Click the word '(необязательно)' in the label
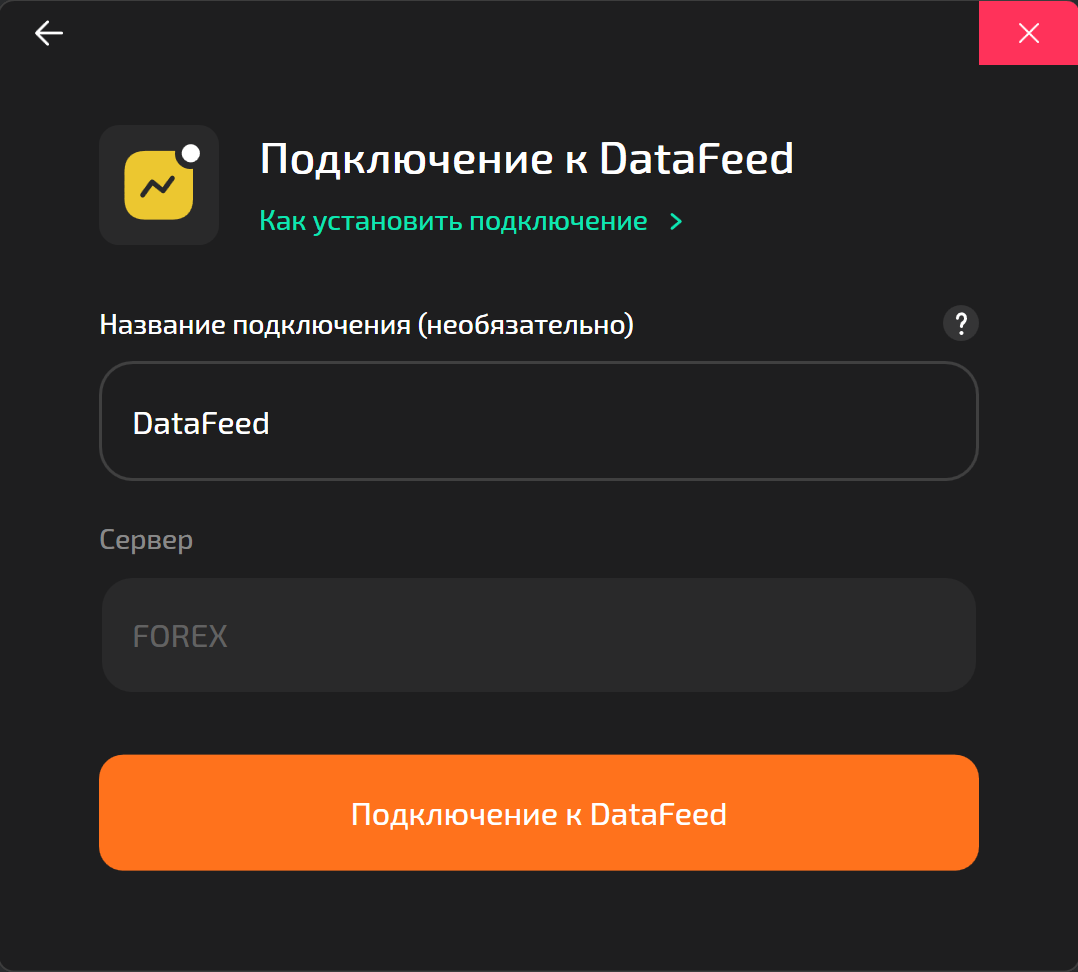The width and height of the screenshot is (1078, 972). point(526,325)
